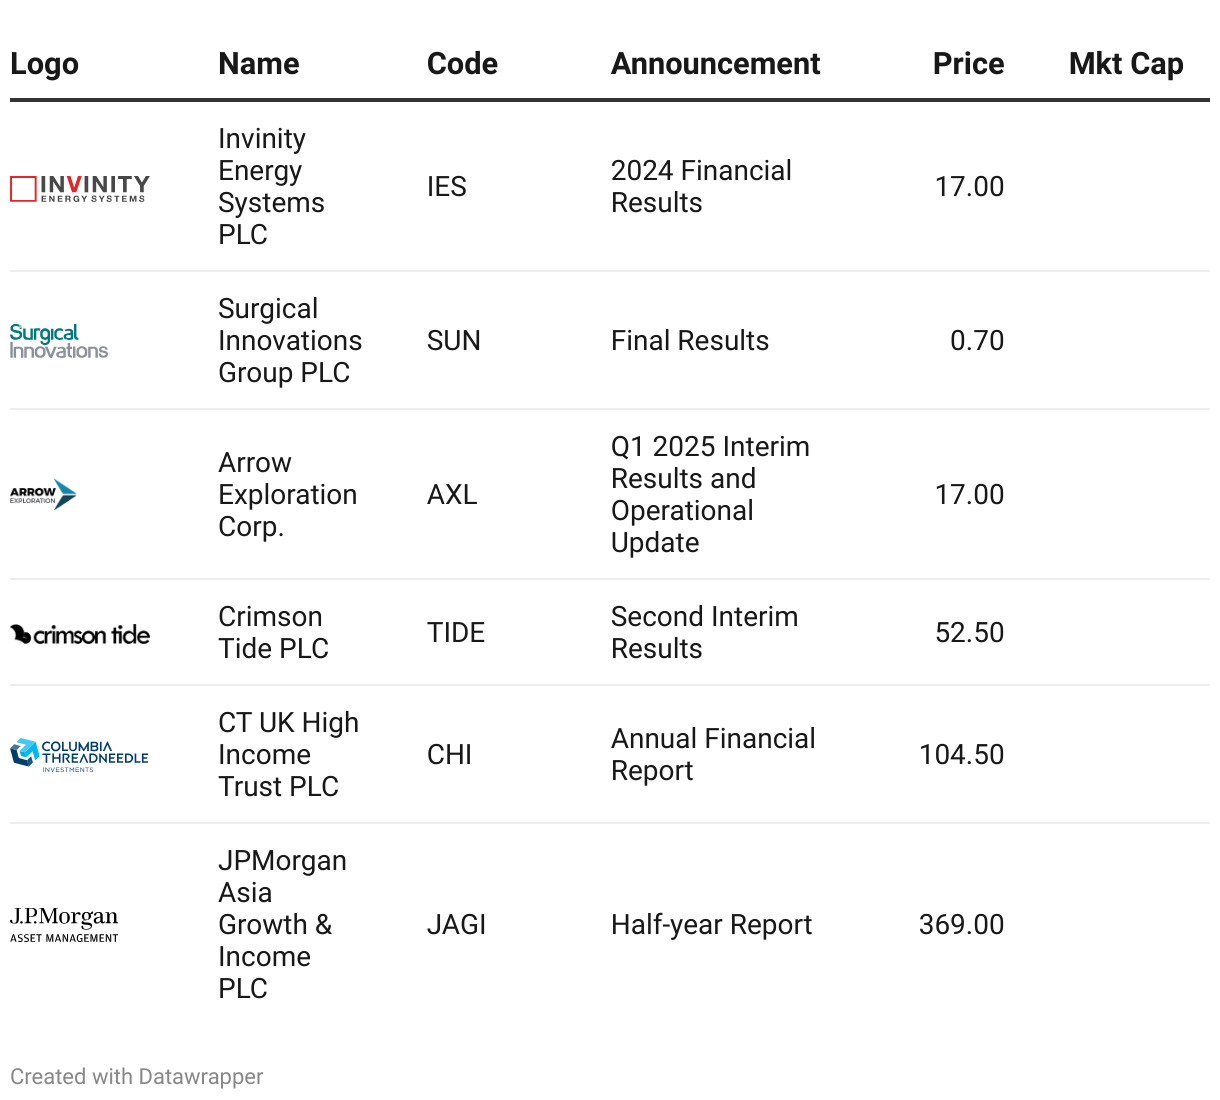Open the Created with Datawrapper link
1220x1100 pixels.
coord(137,1077)
